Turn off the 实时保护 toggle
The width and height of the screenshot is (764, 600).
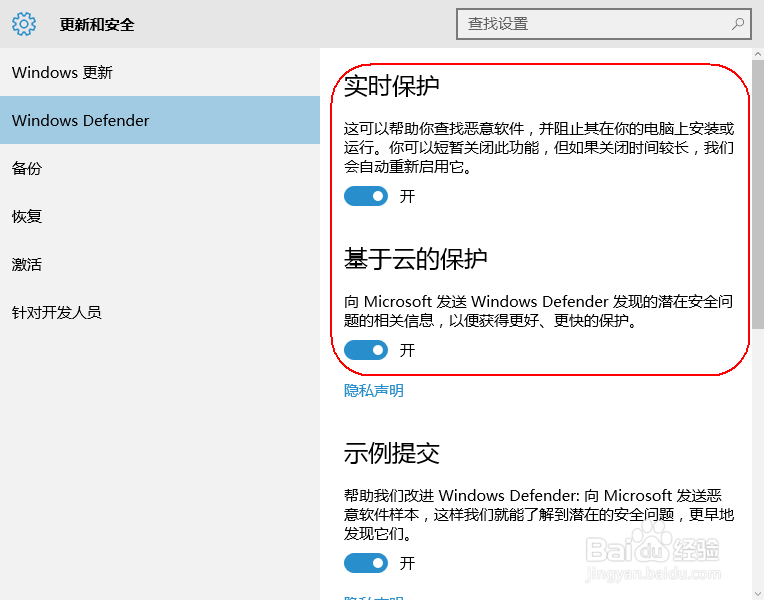pyautogui.click(x=366, y=196)
